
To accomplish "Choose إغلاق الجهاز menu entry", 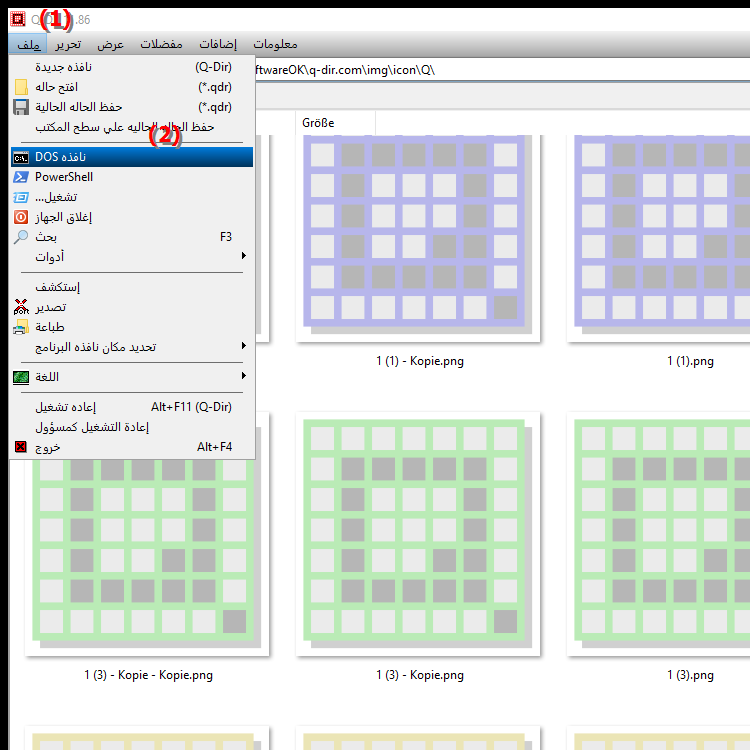I will (132, 217).
